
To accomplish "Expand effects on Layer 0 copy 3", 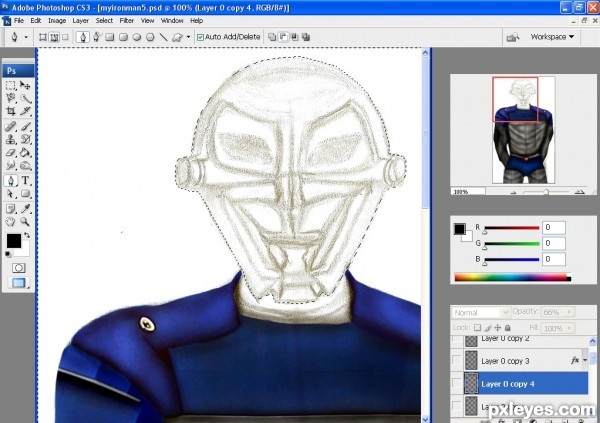I will click(x=585, y=360).
